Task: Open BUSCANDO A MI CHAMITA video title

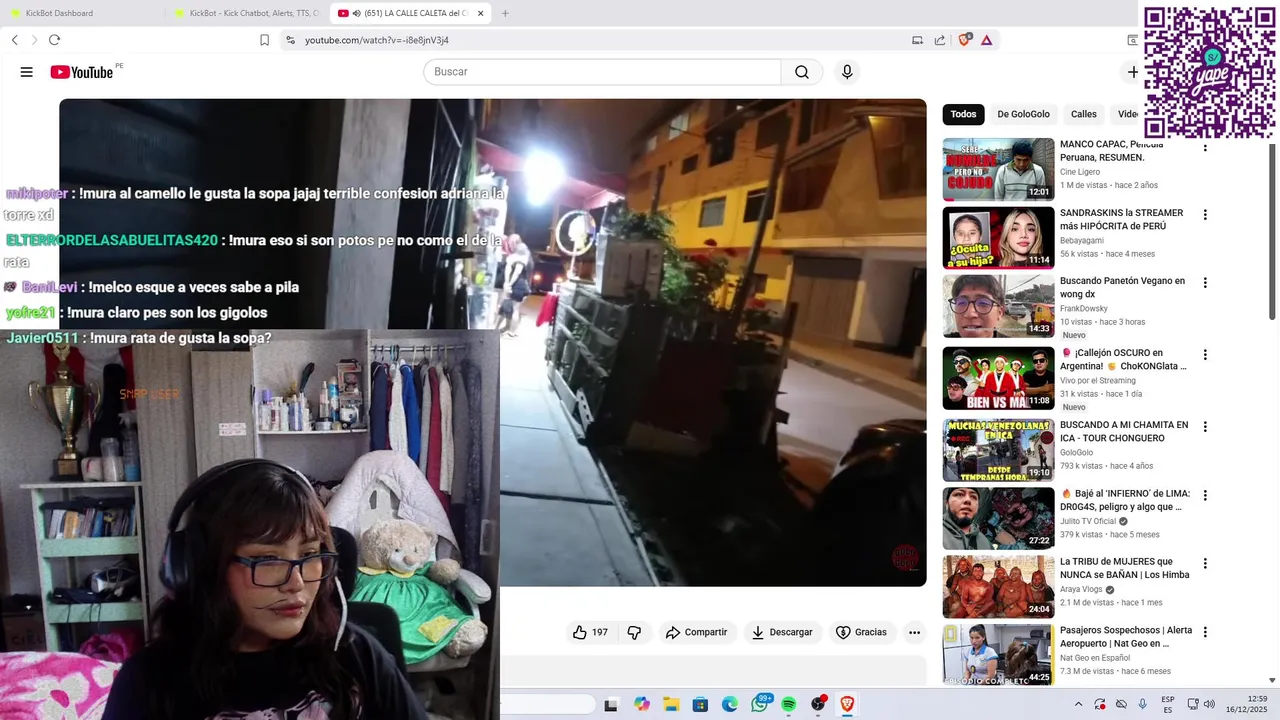Action: [1124, 432]
